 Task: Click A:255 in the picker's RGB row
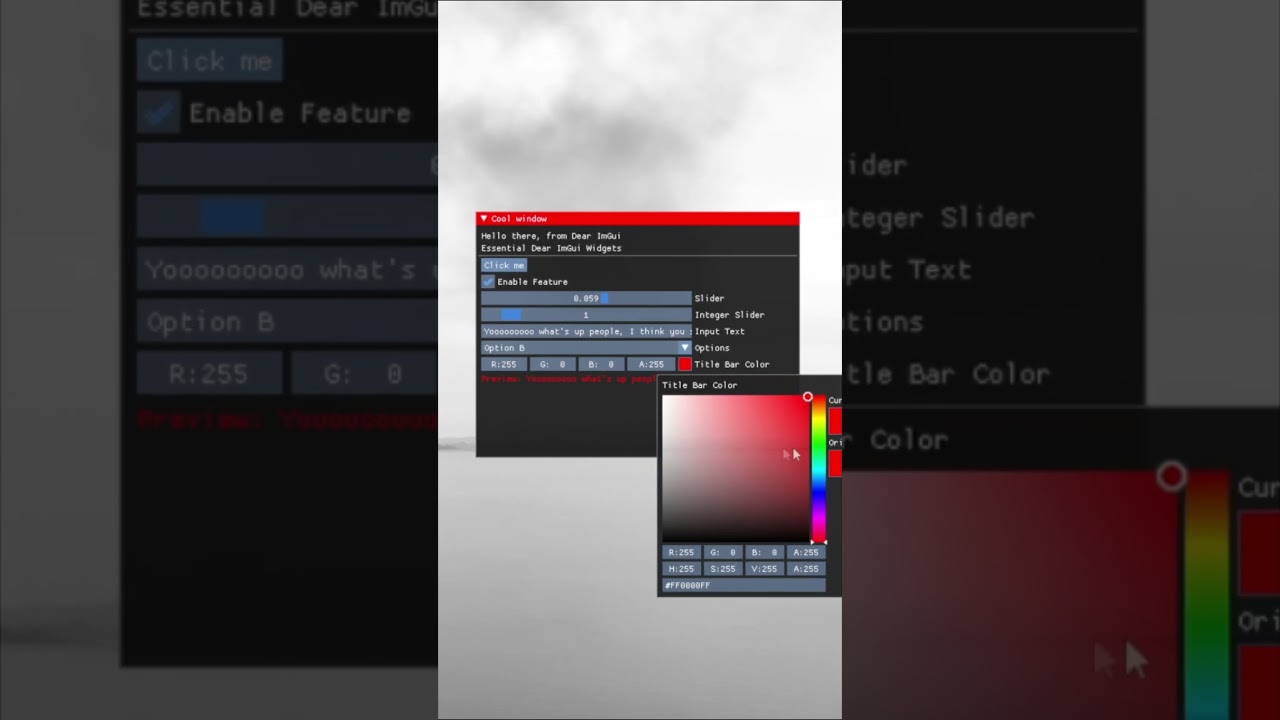tap(806, 552)
